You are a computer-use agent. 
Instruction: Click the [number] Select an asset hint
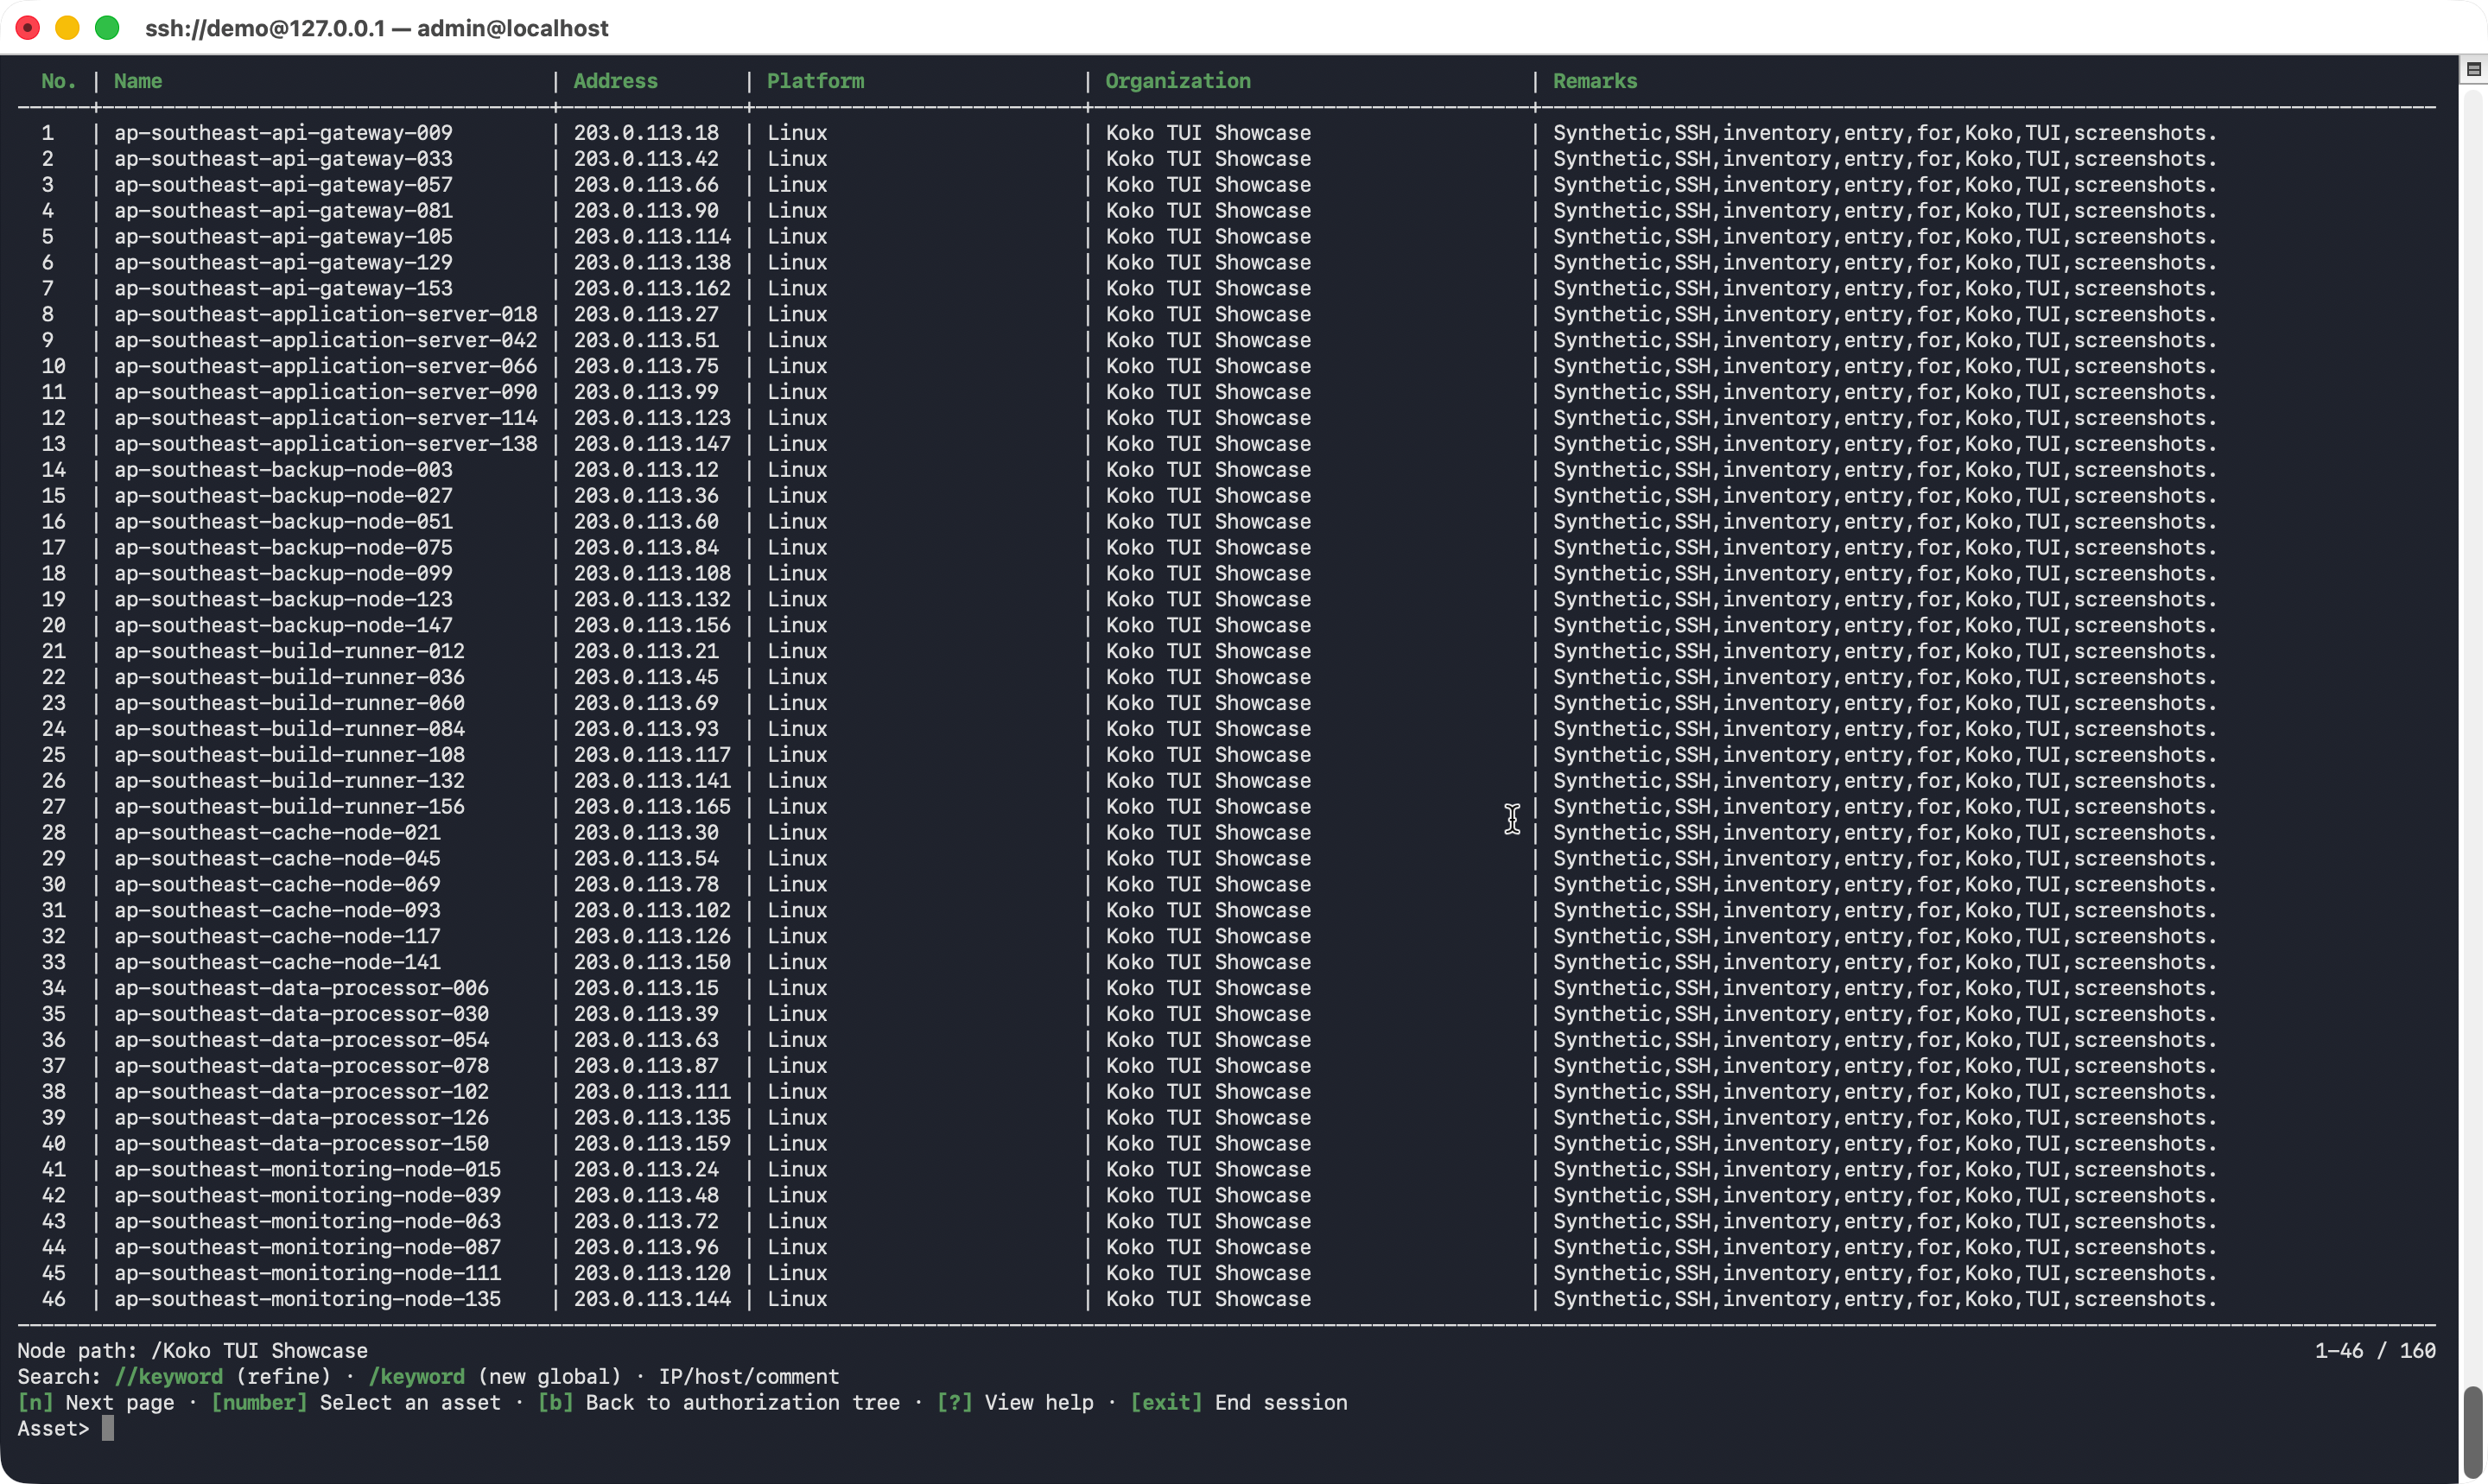coord(356,1402)
